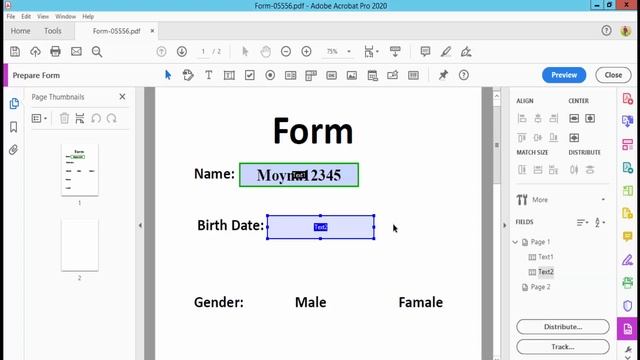Go to next page arrow
Viewport: 640px width, 360px height.
coord(182,51)
